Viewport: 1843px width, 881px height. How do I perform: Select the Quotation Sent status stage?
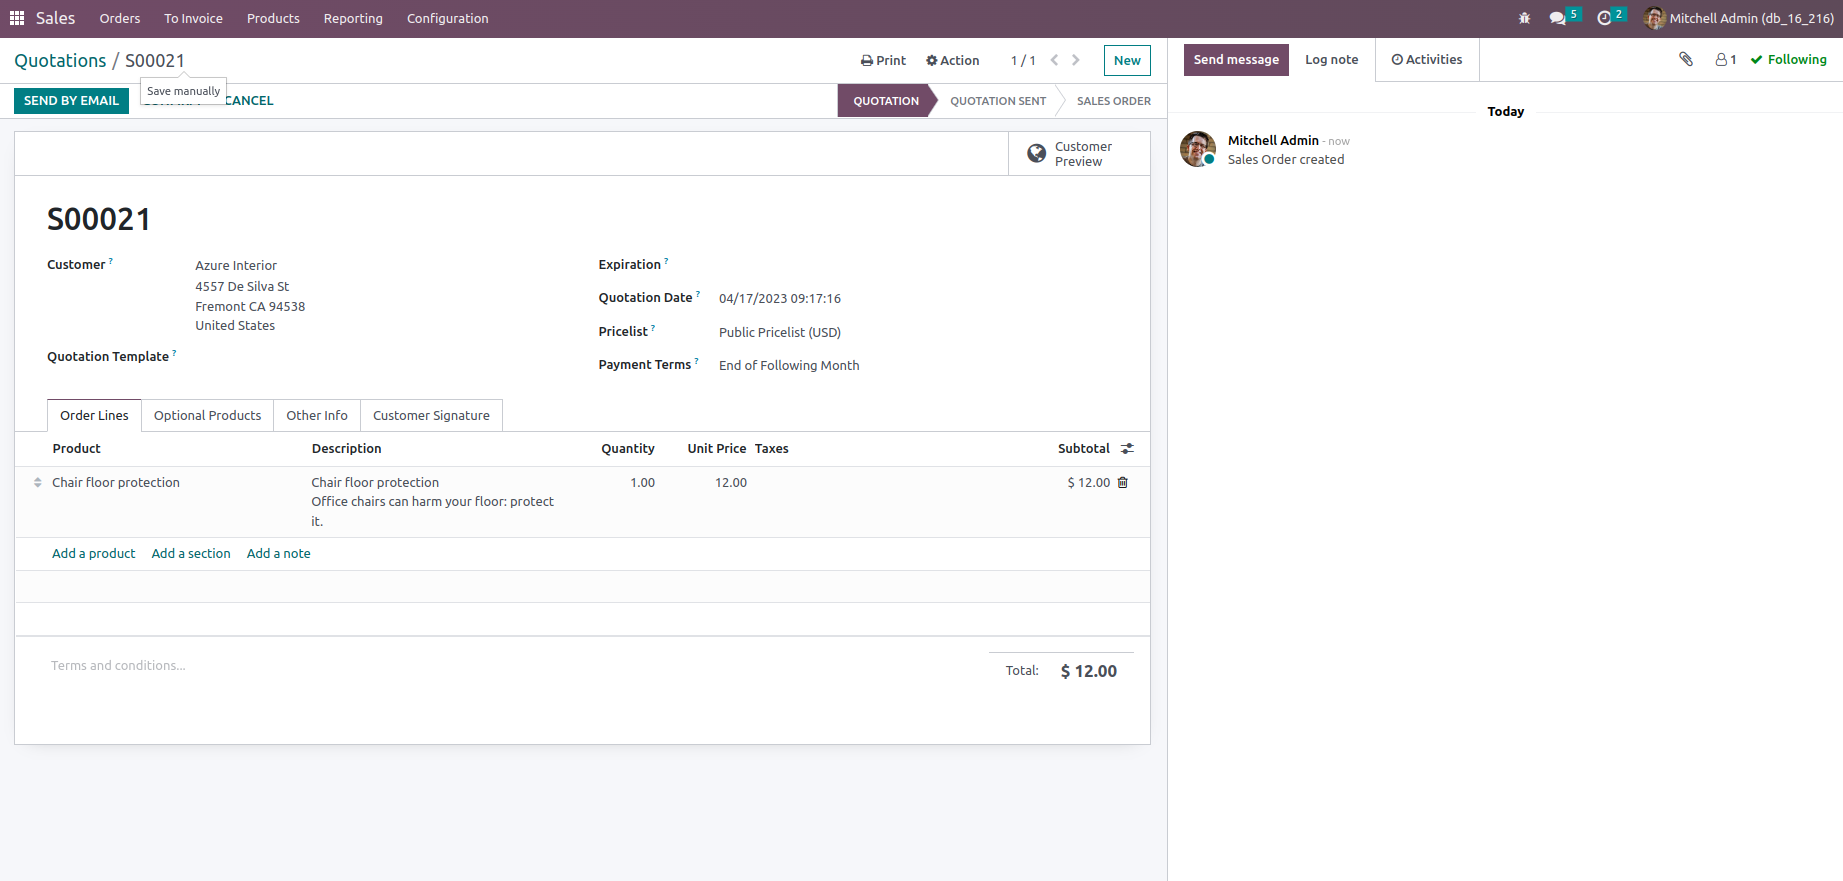998,101
